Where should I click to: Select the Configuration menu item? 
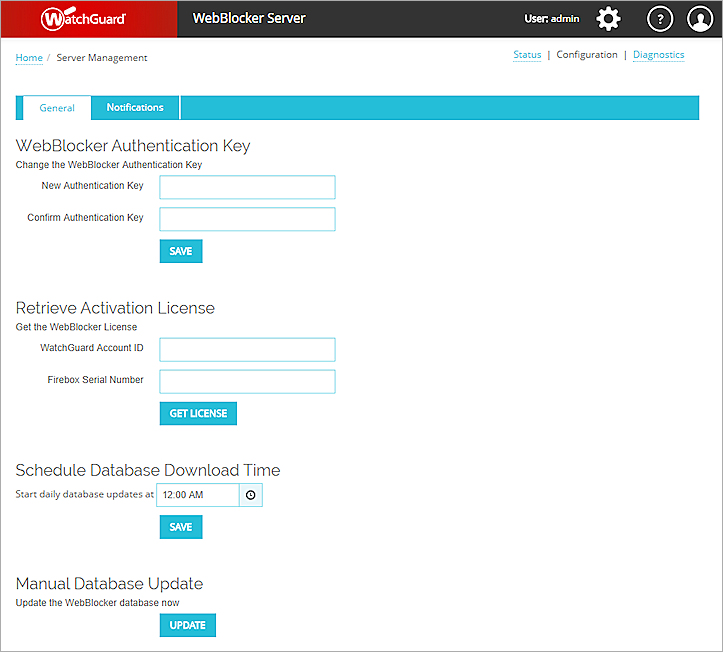pyautogui.click(x=587, y=55)
